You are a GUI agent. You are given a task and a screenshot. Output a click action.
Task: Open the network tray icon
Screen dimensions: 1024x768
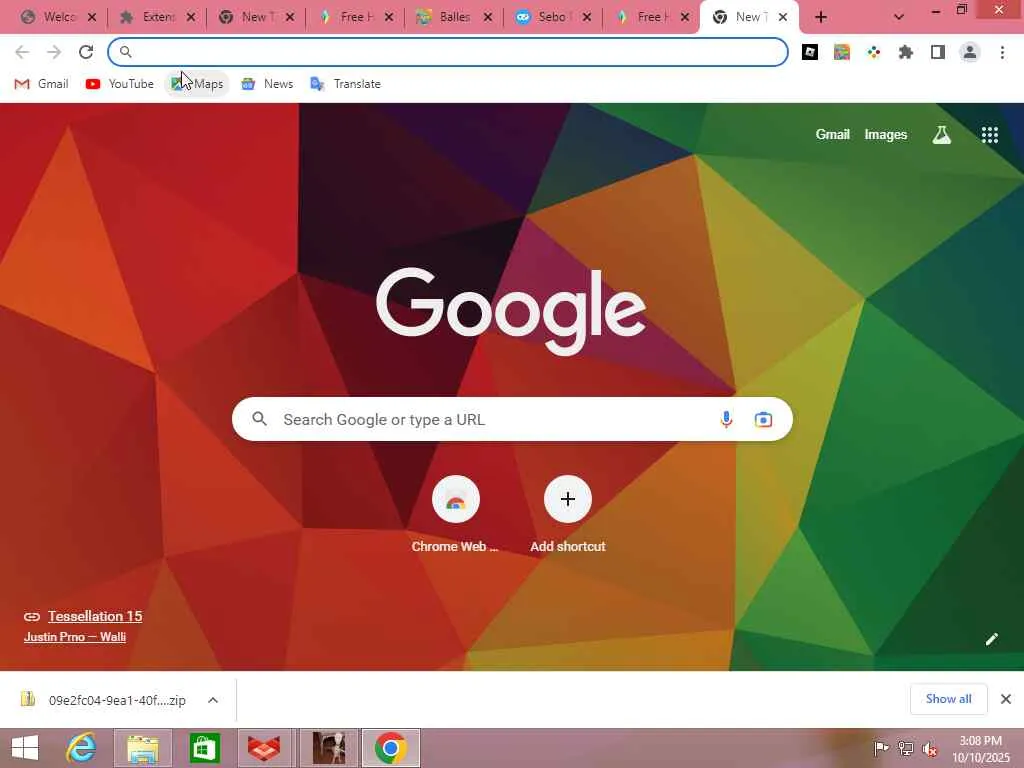pos(905,748)
